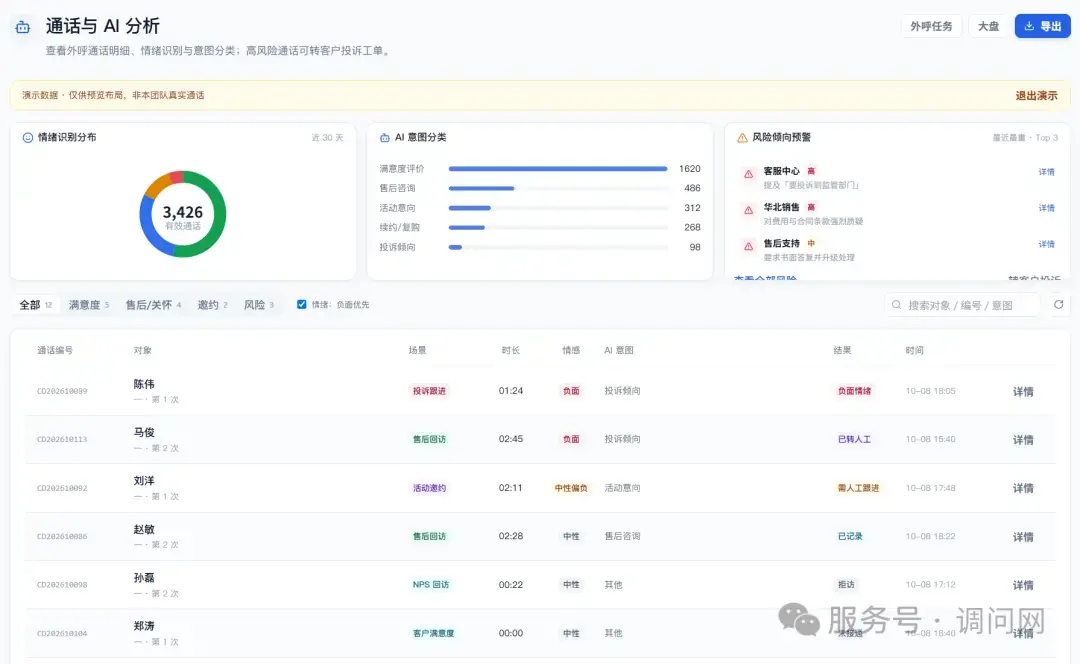Click alert icon next to 华北销售

point(748,210)
